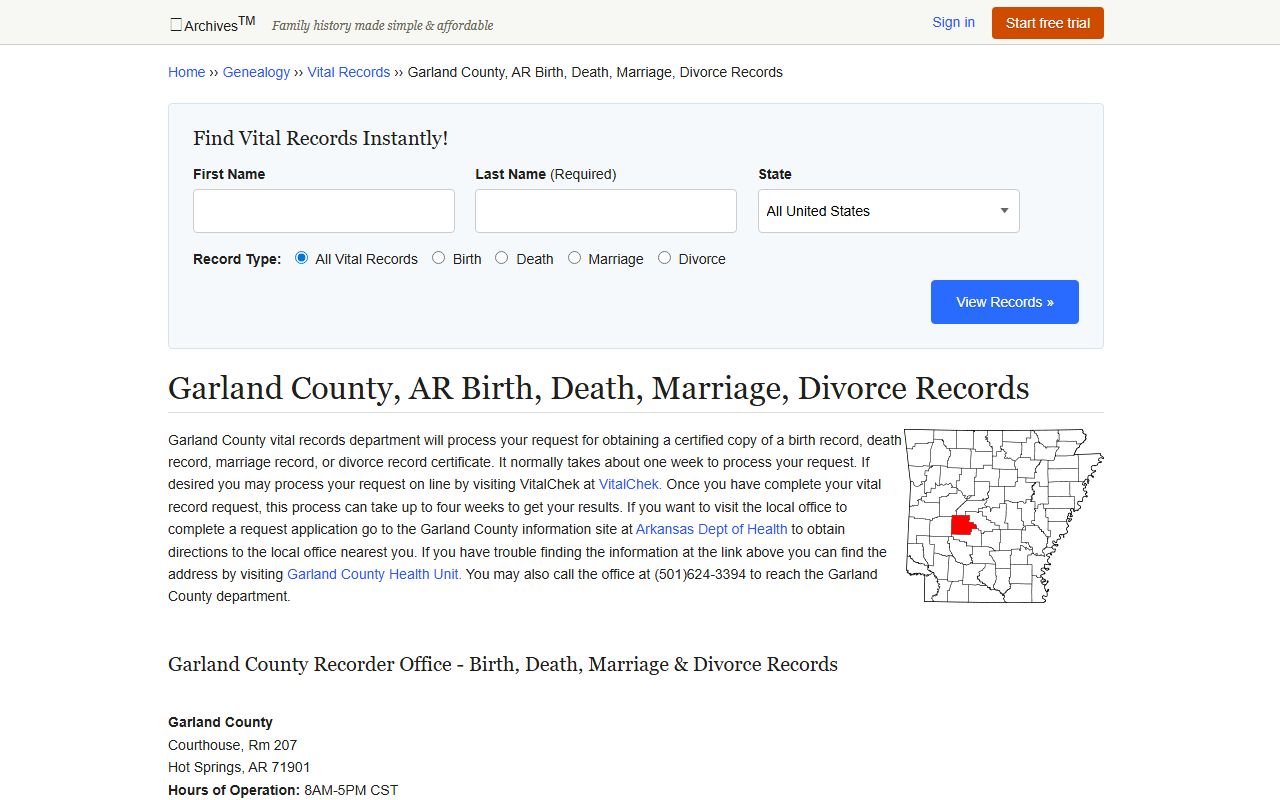The height and width of the screenshot is (800, 1280).
Task: Click the tagline Family history made simple
Action: tap(383, 25)
